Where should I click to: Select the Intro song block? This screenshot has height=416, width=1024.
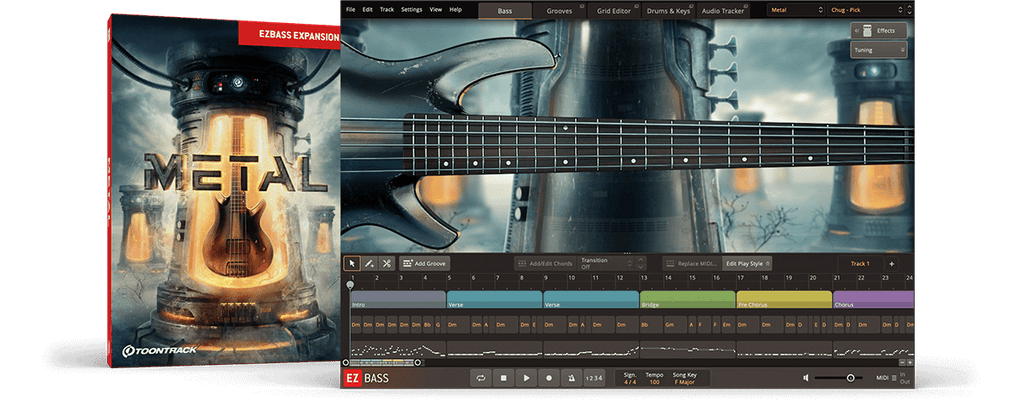(398, 300)
